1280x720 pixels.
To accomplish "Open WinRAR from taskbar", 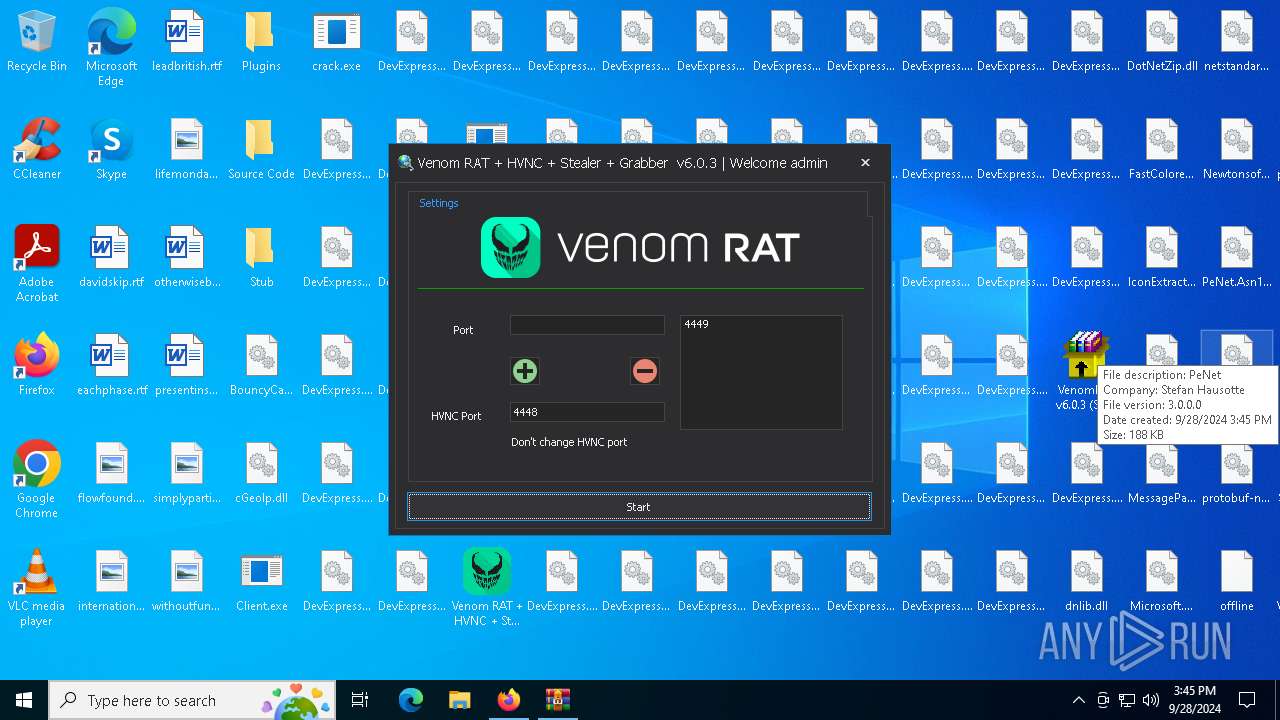I will point(557,700).
